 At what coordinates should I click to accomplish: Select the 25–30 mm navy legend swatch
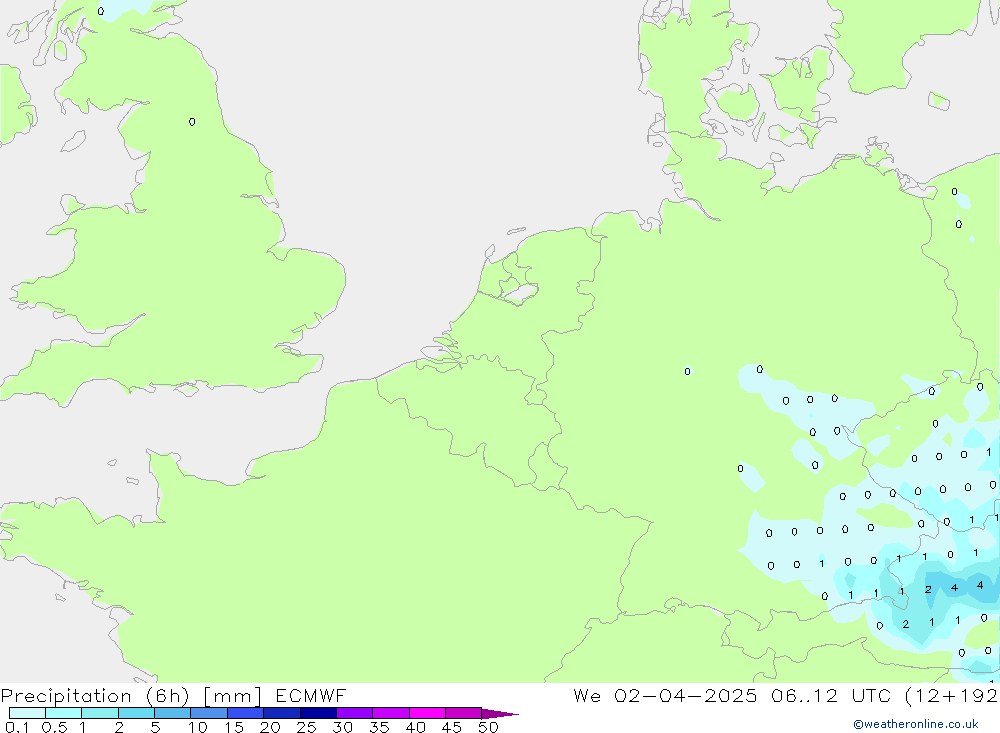[318, 713]
